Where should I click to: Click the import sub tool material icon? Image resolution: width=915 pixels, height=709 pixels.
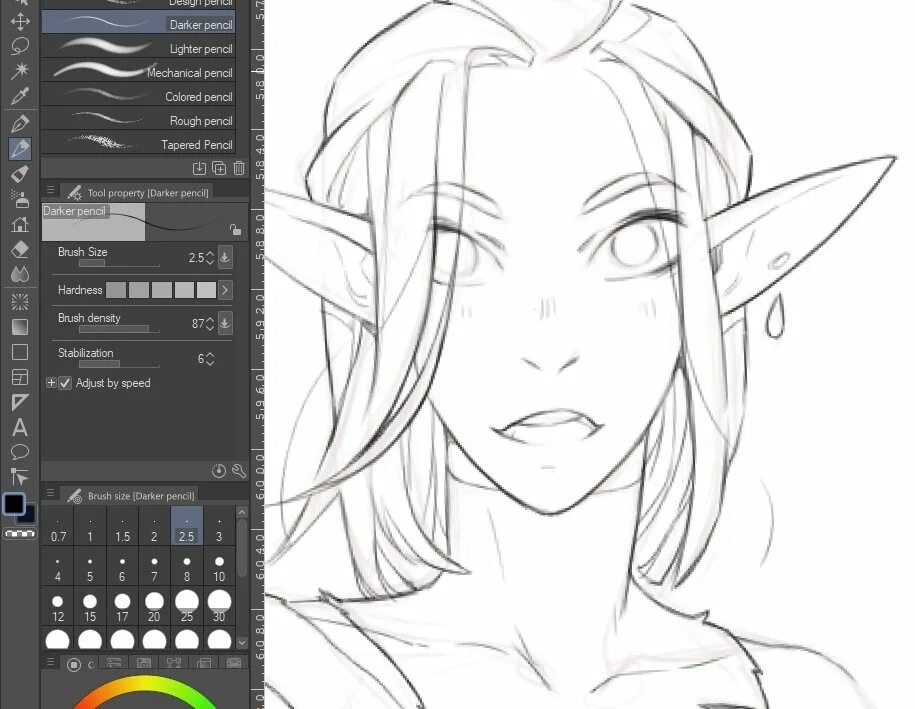coord(199,169)
